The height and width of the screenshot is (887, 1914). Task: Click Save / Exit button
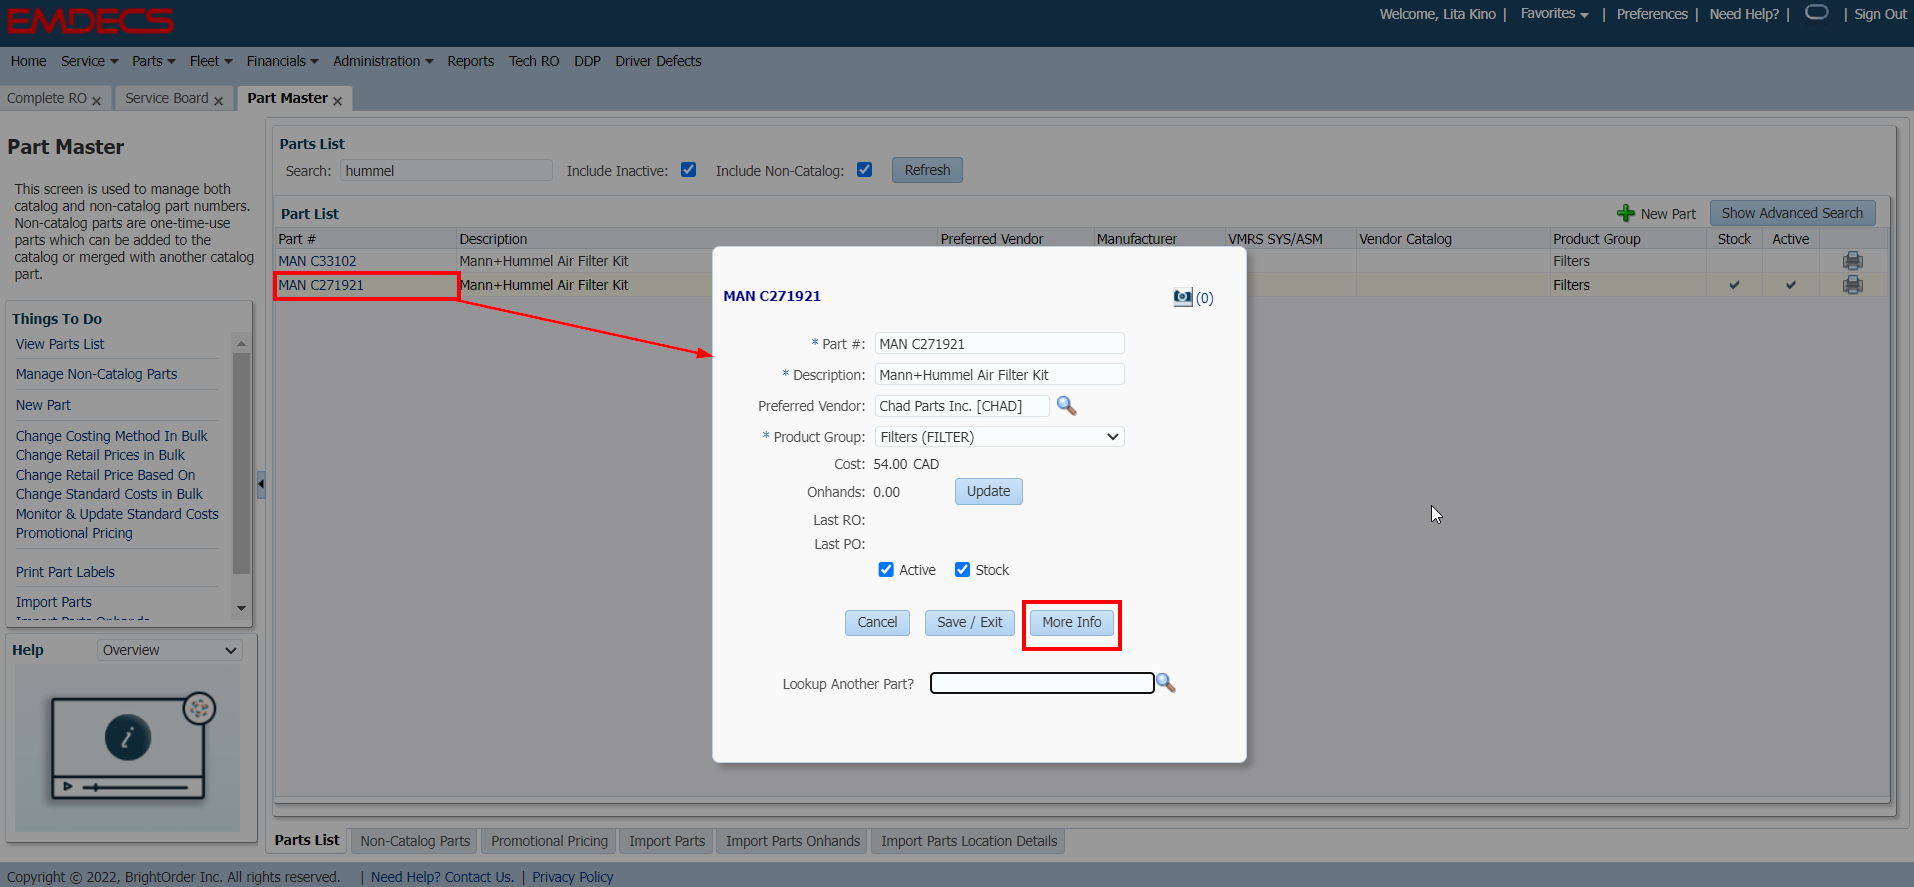pyautogui.click(x=969, y=622)
